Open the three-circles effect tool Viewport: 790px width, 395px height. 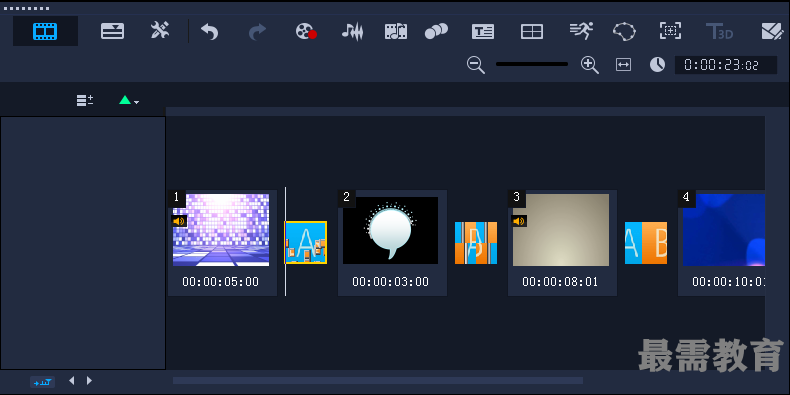pos(436,32)
